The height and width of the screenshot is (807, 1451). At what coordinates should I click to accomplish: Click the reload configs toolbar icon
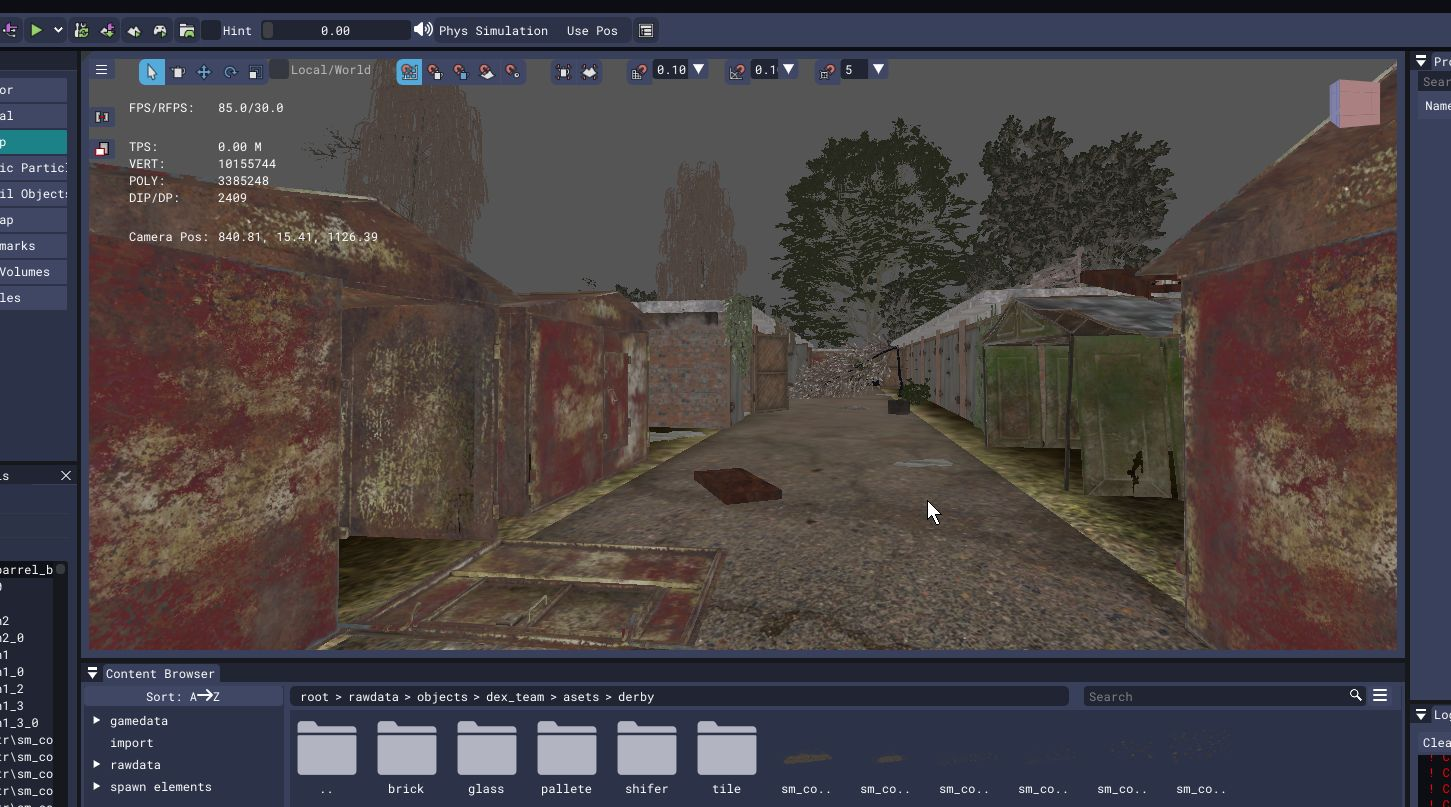(82, 30)
